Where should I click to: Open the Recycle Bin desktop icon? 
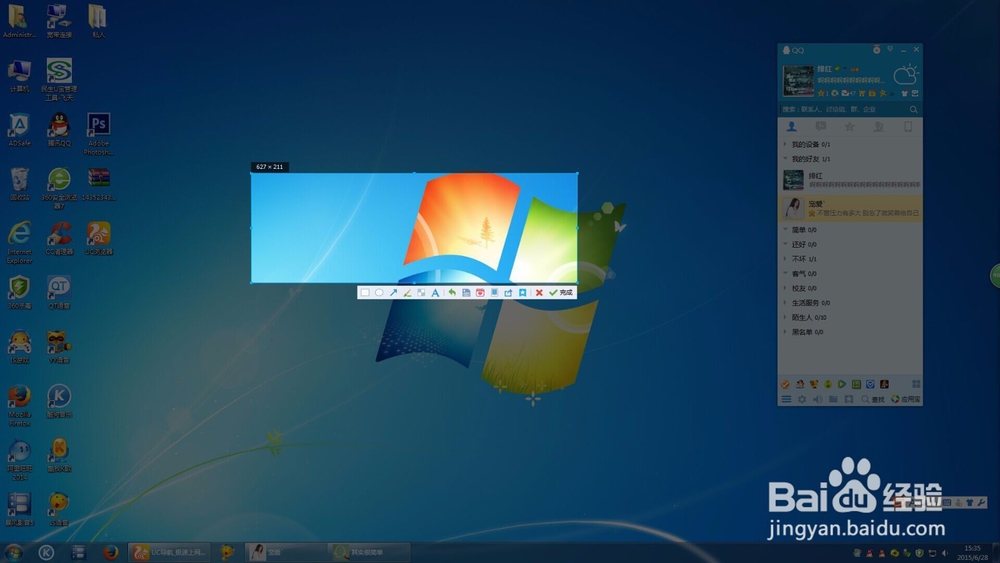pos(19,184)
